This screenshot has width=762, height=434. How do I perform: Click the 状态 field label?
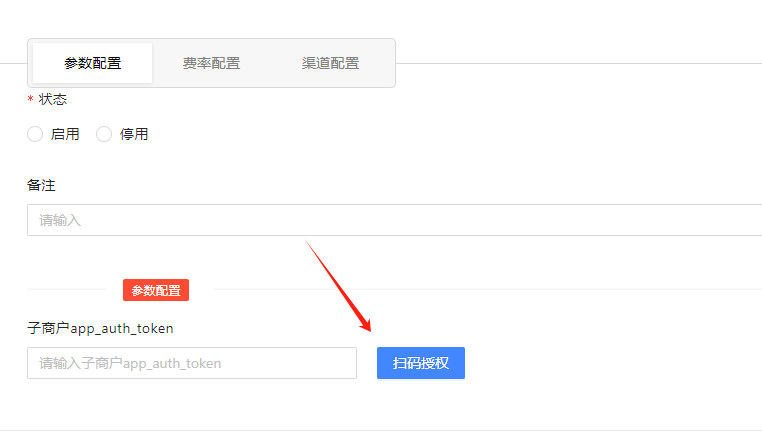[53, 99]
